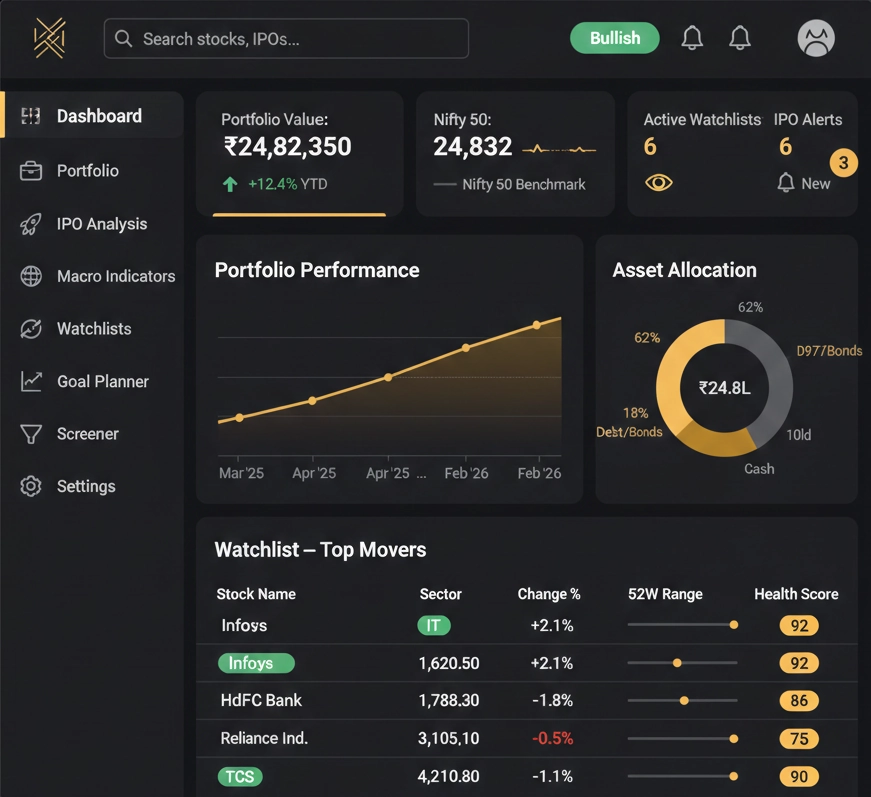Viewport: 871px width, 797px height.
Task: Click the app logo in the top-left corner
Action: [47, 38]
